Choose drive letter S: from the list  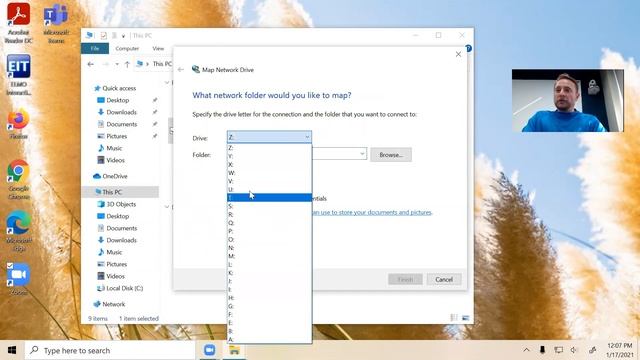[x=269, y=206]
